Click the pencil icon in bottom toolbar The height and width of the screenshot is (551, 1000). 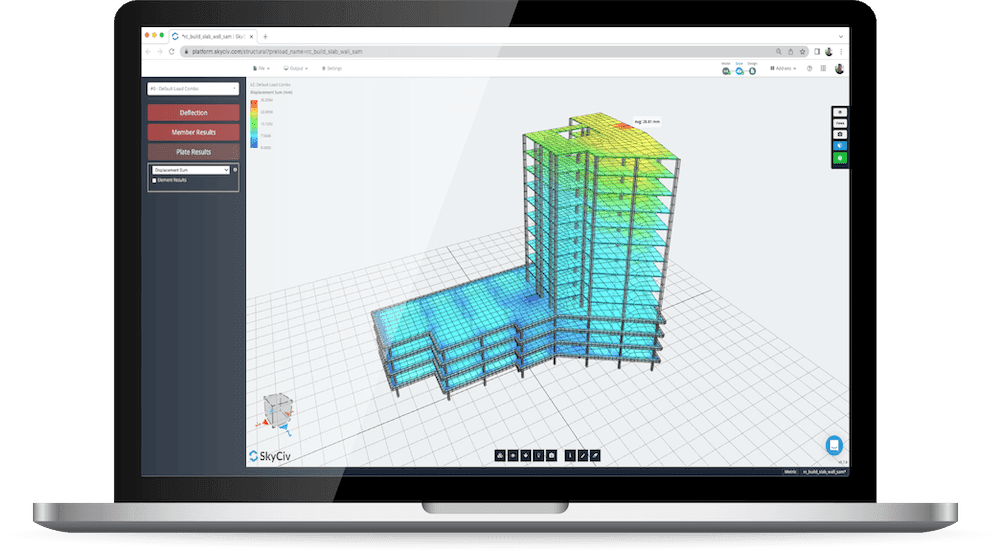coord(582,455)
